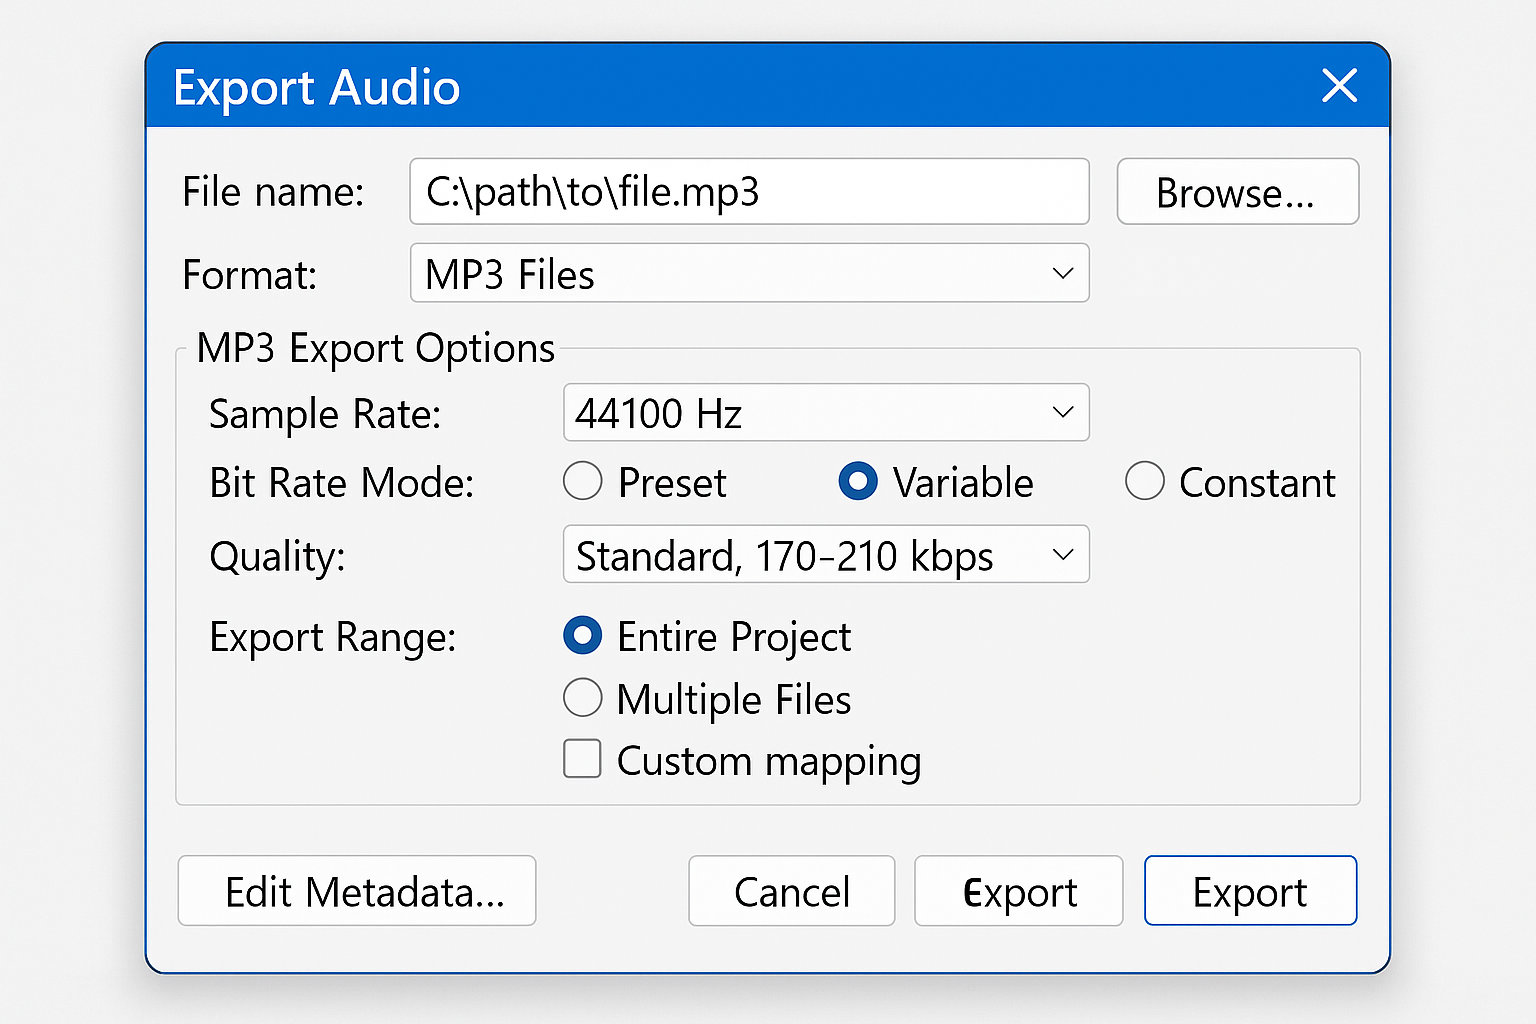Click the Cancel button
The height and width of the screenshot is (1024, 1536).
coord(791,891)
